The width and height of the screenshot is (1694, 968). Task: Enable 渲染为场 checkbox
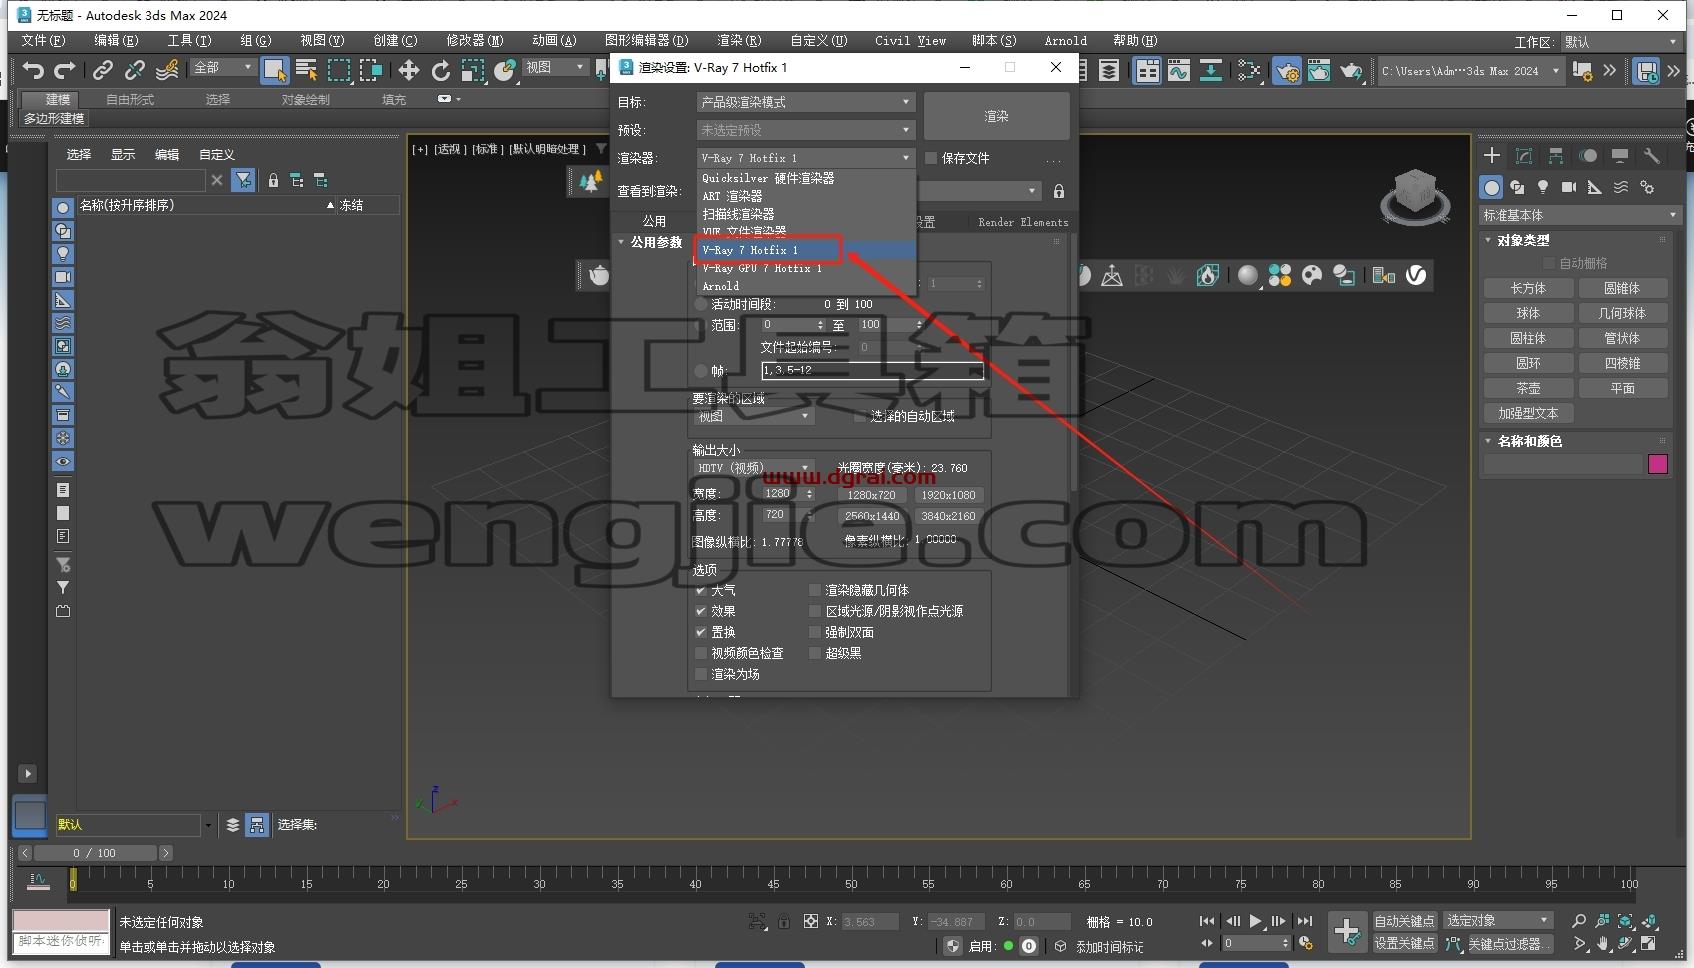701,674
